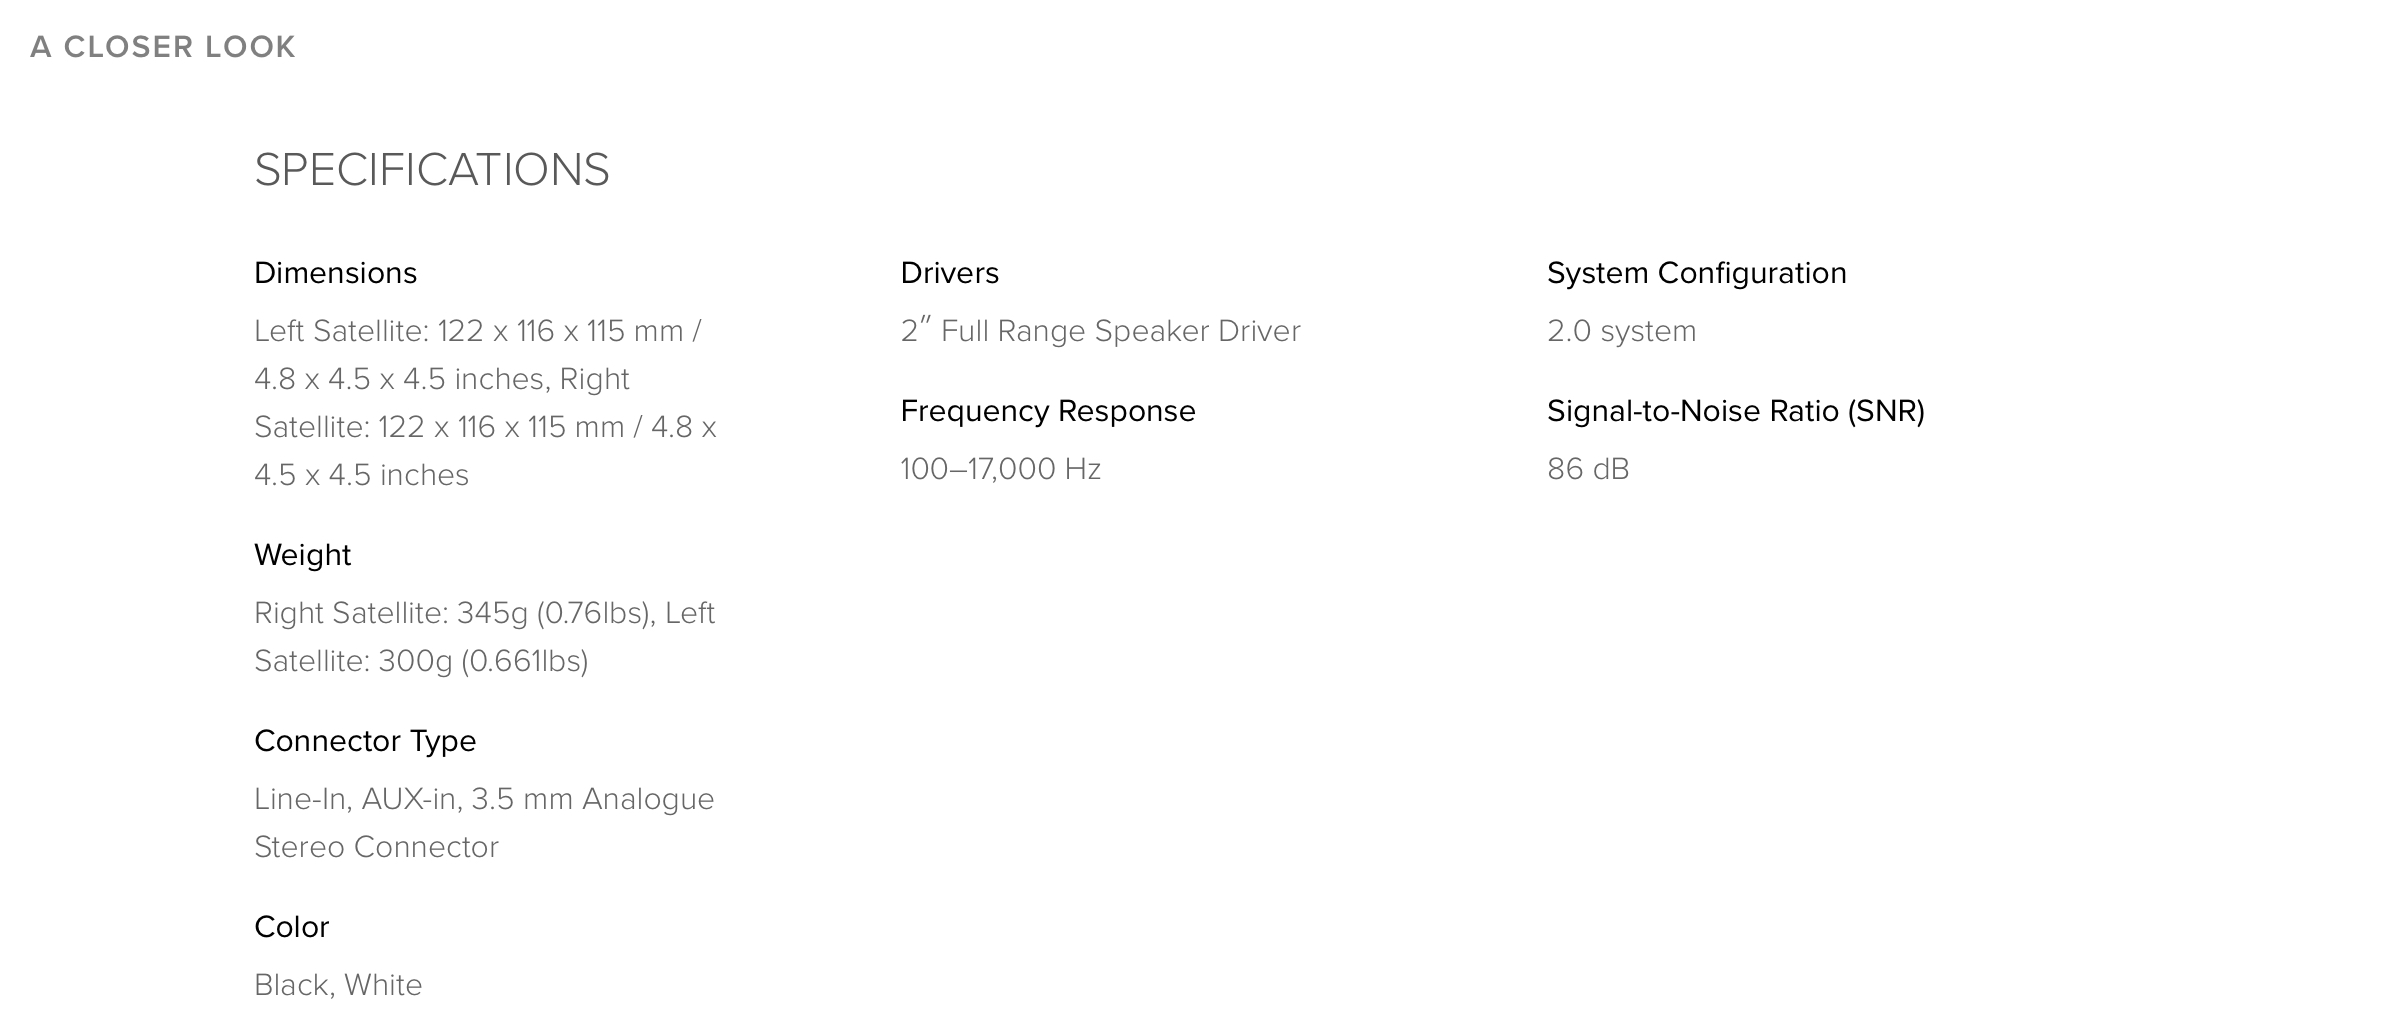Screen dimensions: 2388x1023
Task: Click the Connector Type label
Action: (365, 741)
